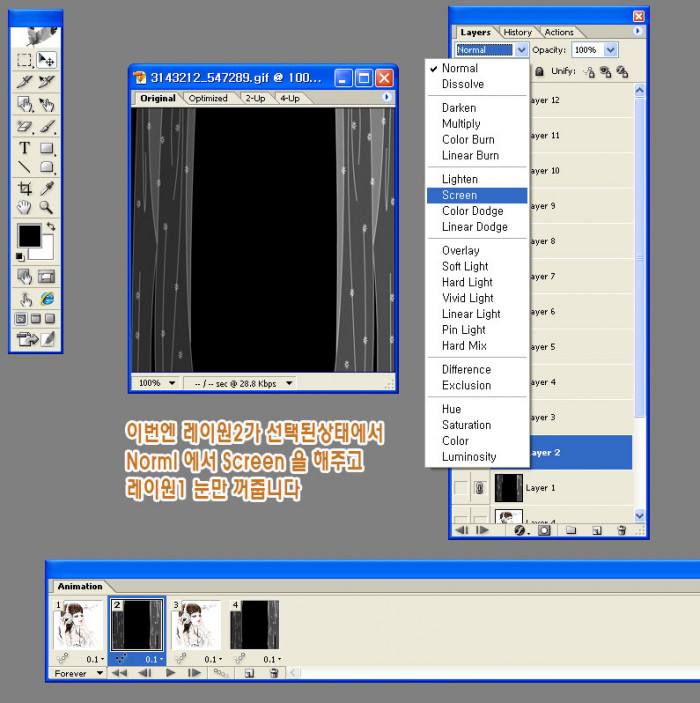700x703 pixels.
Task: Delete layer using Layers panel trash icon
Action: tap(621, 531)
